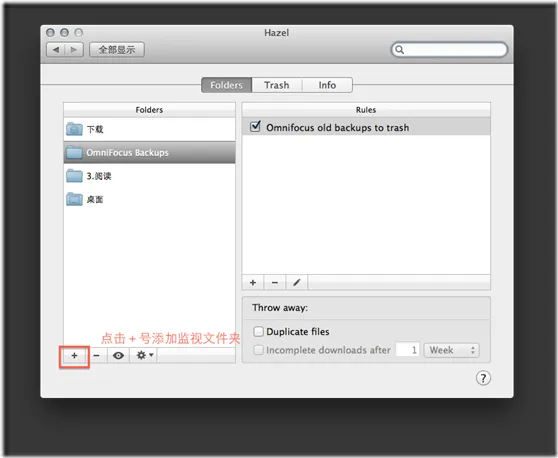Viewport: 558px width, 458px height.
Task: Click the 全部显示 button
Action: click(117, 49)
